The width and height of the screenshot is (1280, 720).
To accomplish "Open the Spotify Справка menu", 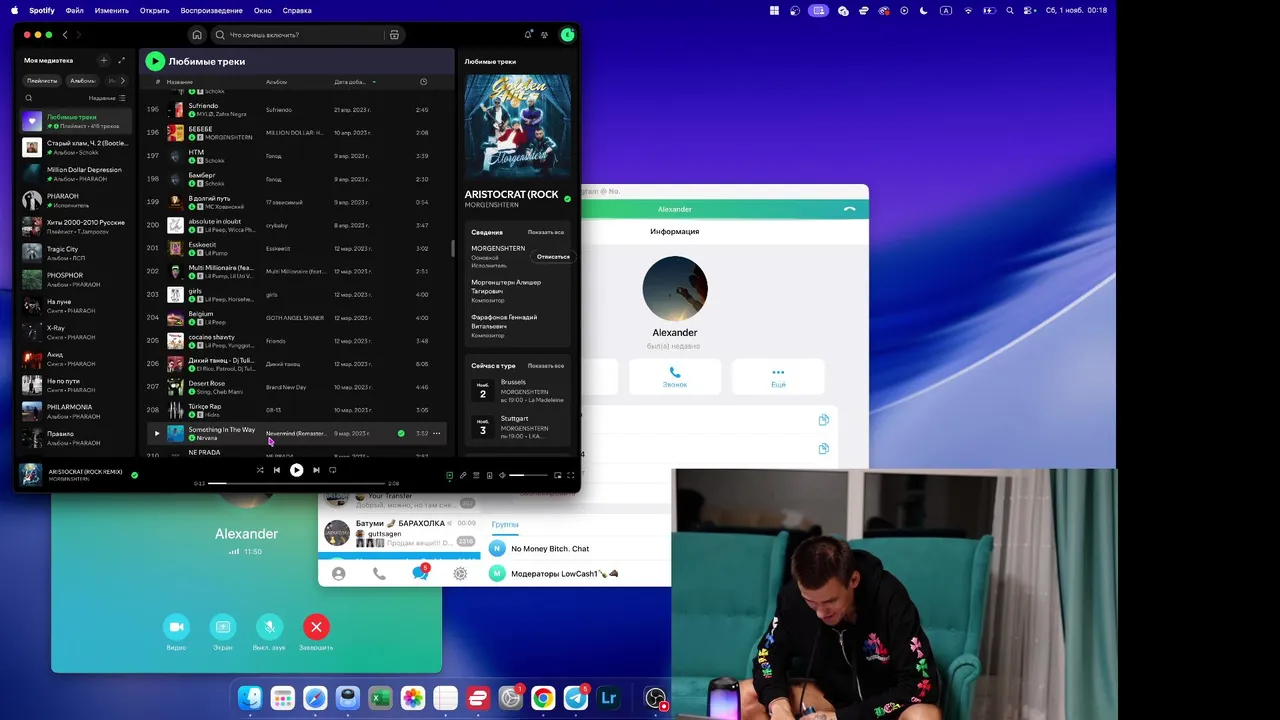I will 297,10.
